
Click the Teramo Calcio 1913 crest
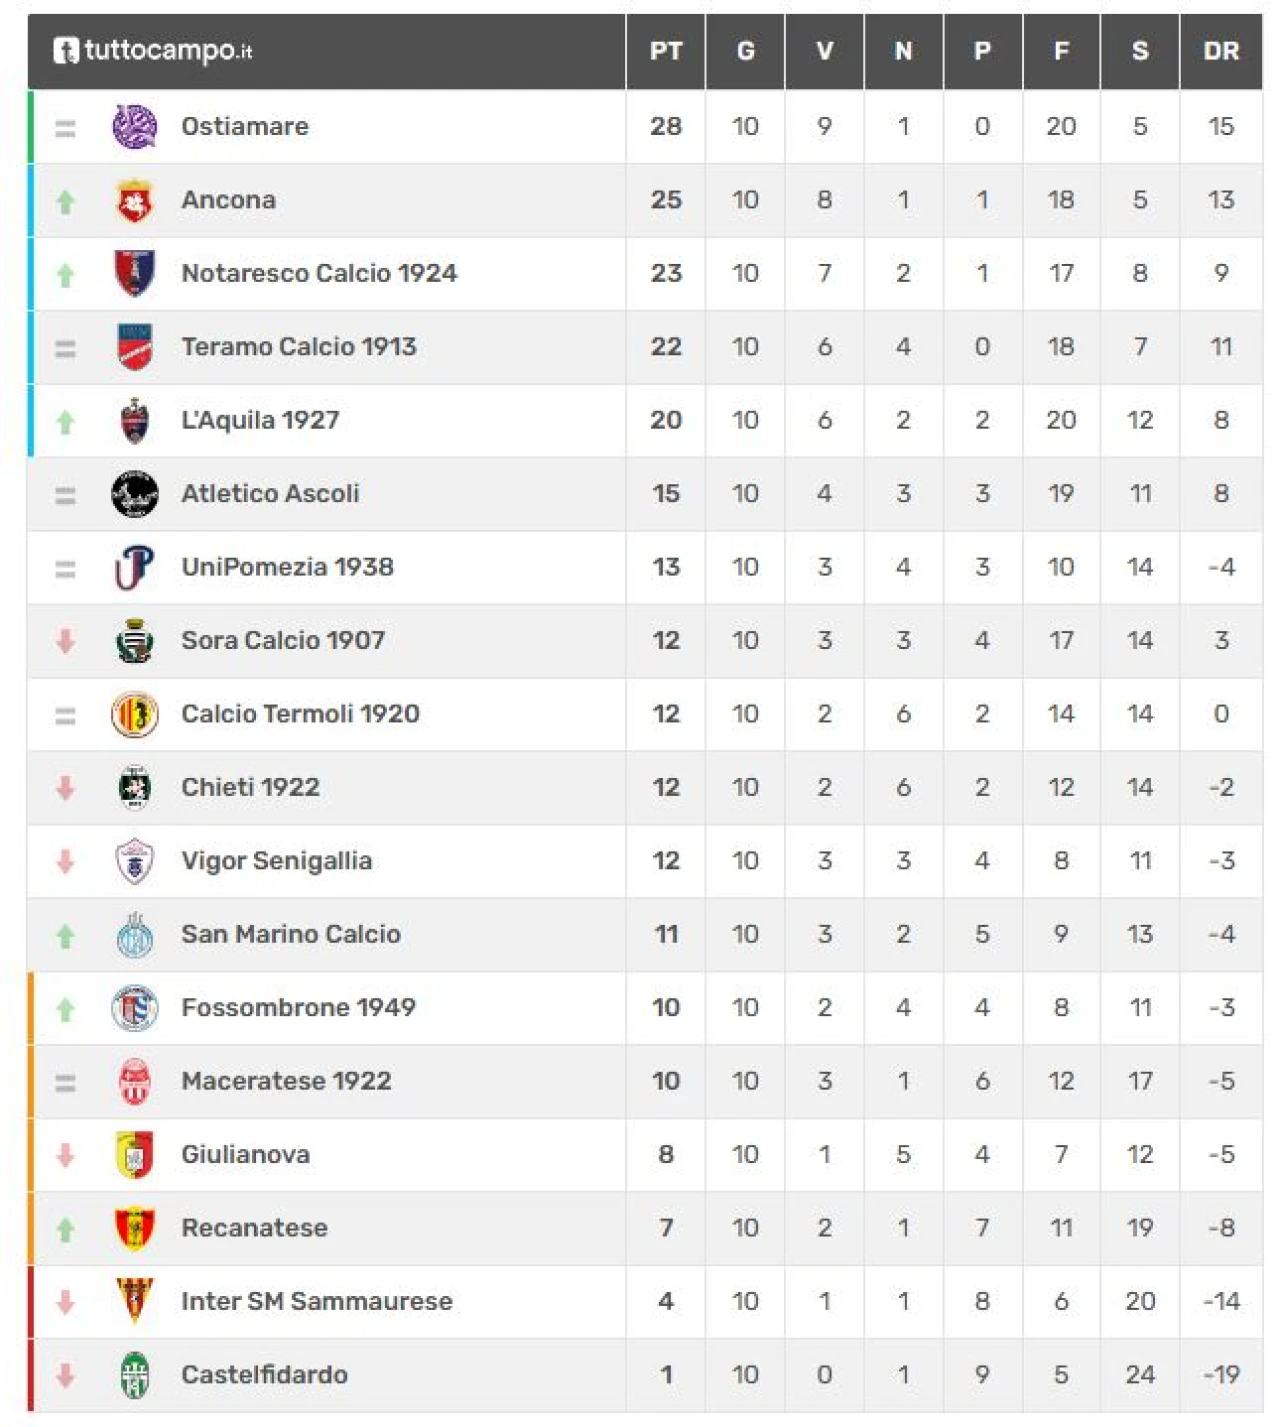tap(134, 347)
